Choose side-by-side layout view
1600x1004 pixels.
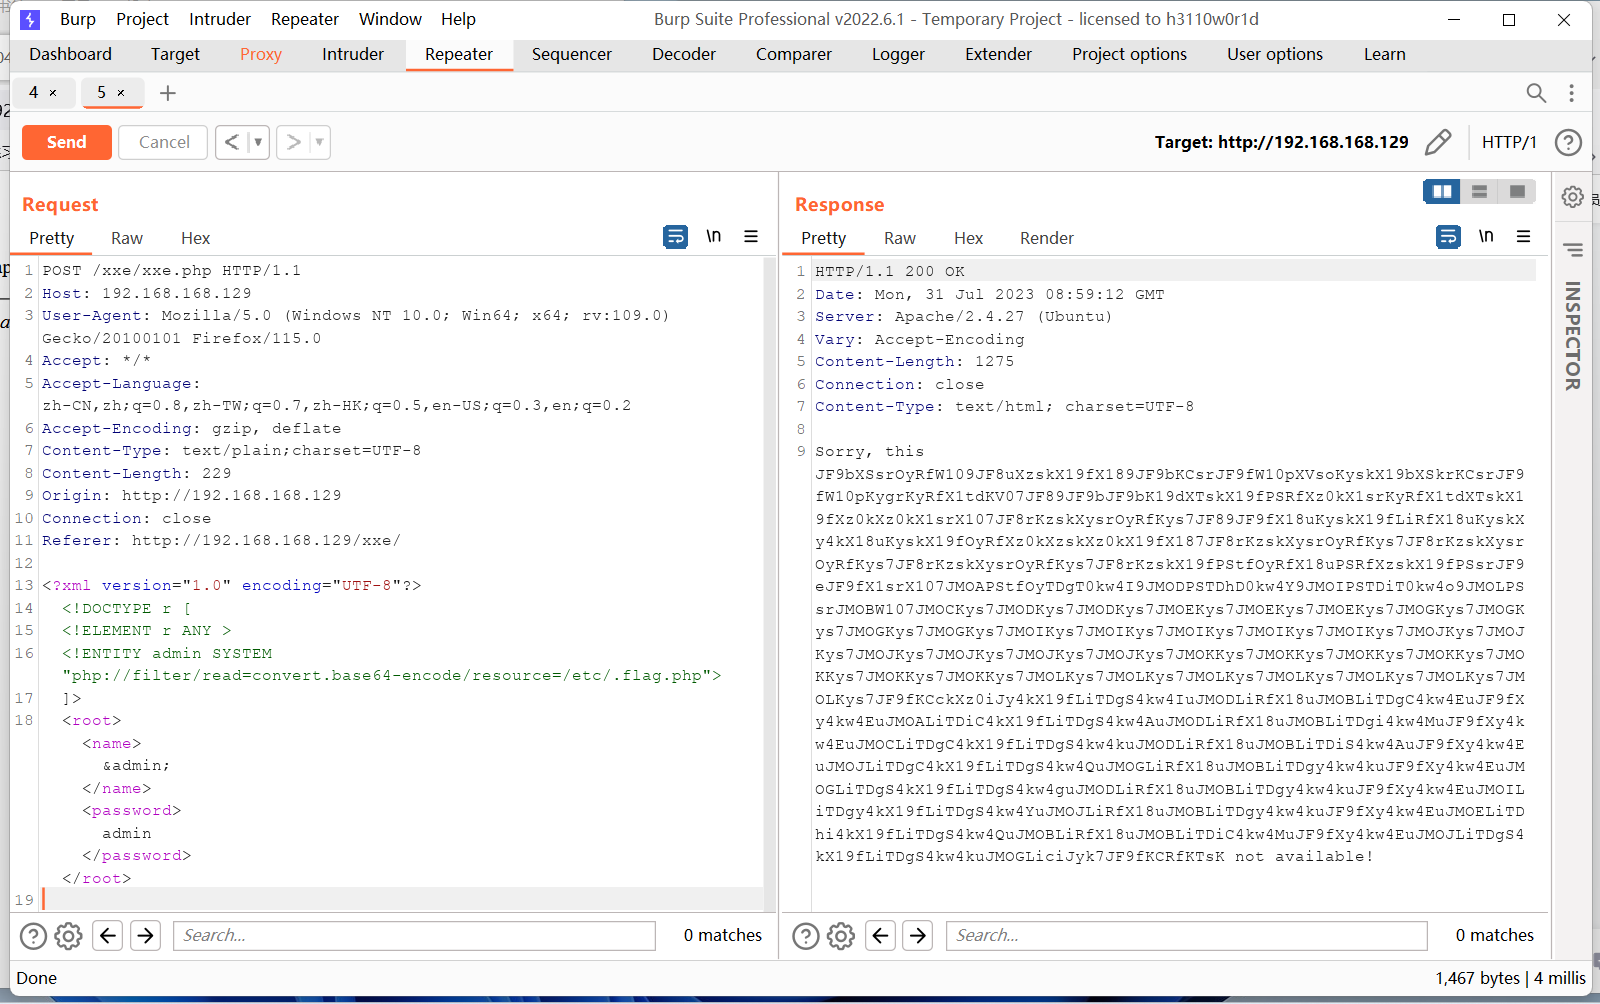coord(1442,191)
